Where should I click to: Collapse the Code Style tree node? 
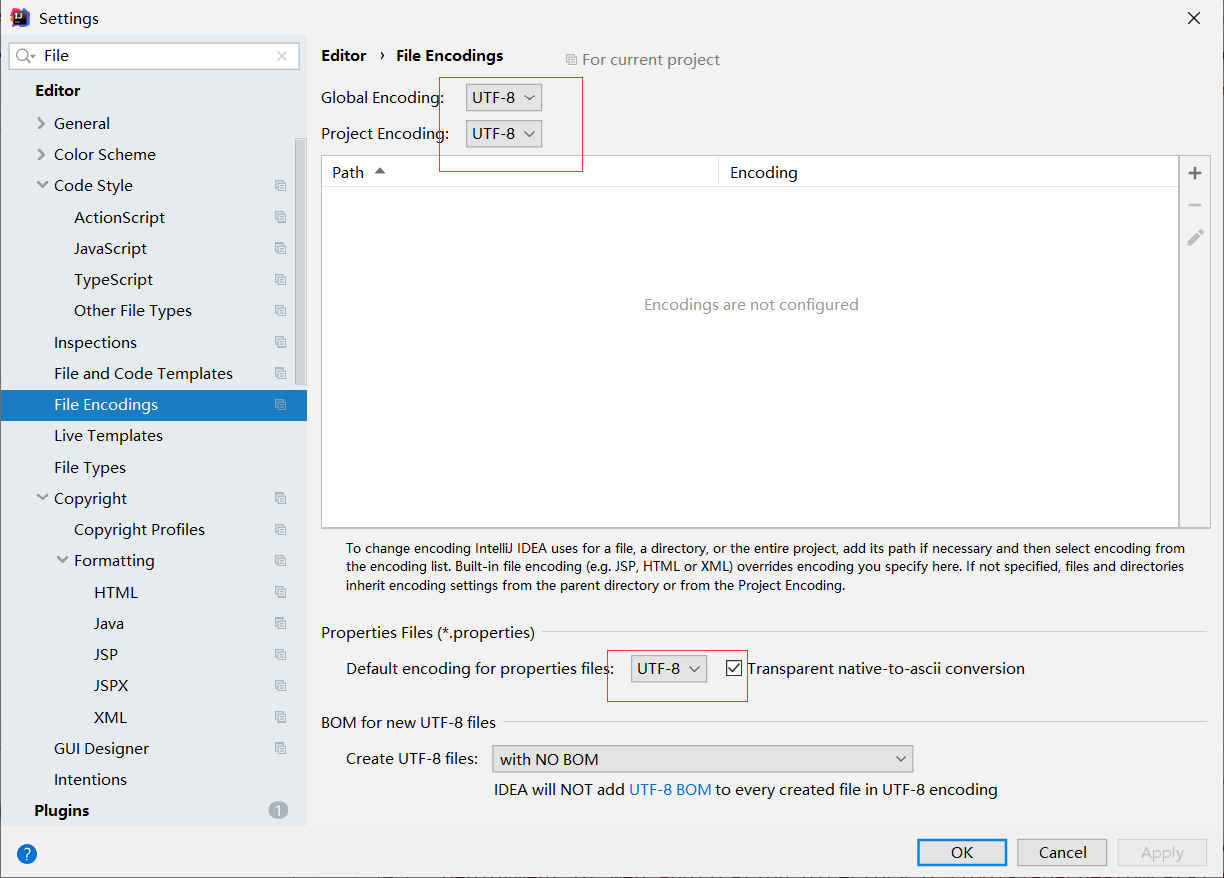(42, 185)
